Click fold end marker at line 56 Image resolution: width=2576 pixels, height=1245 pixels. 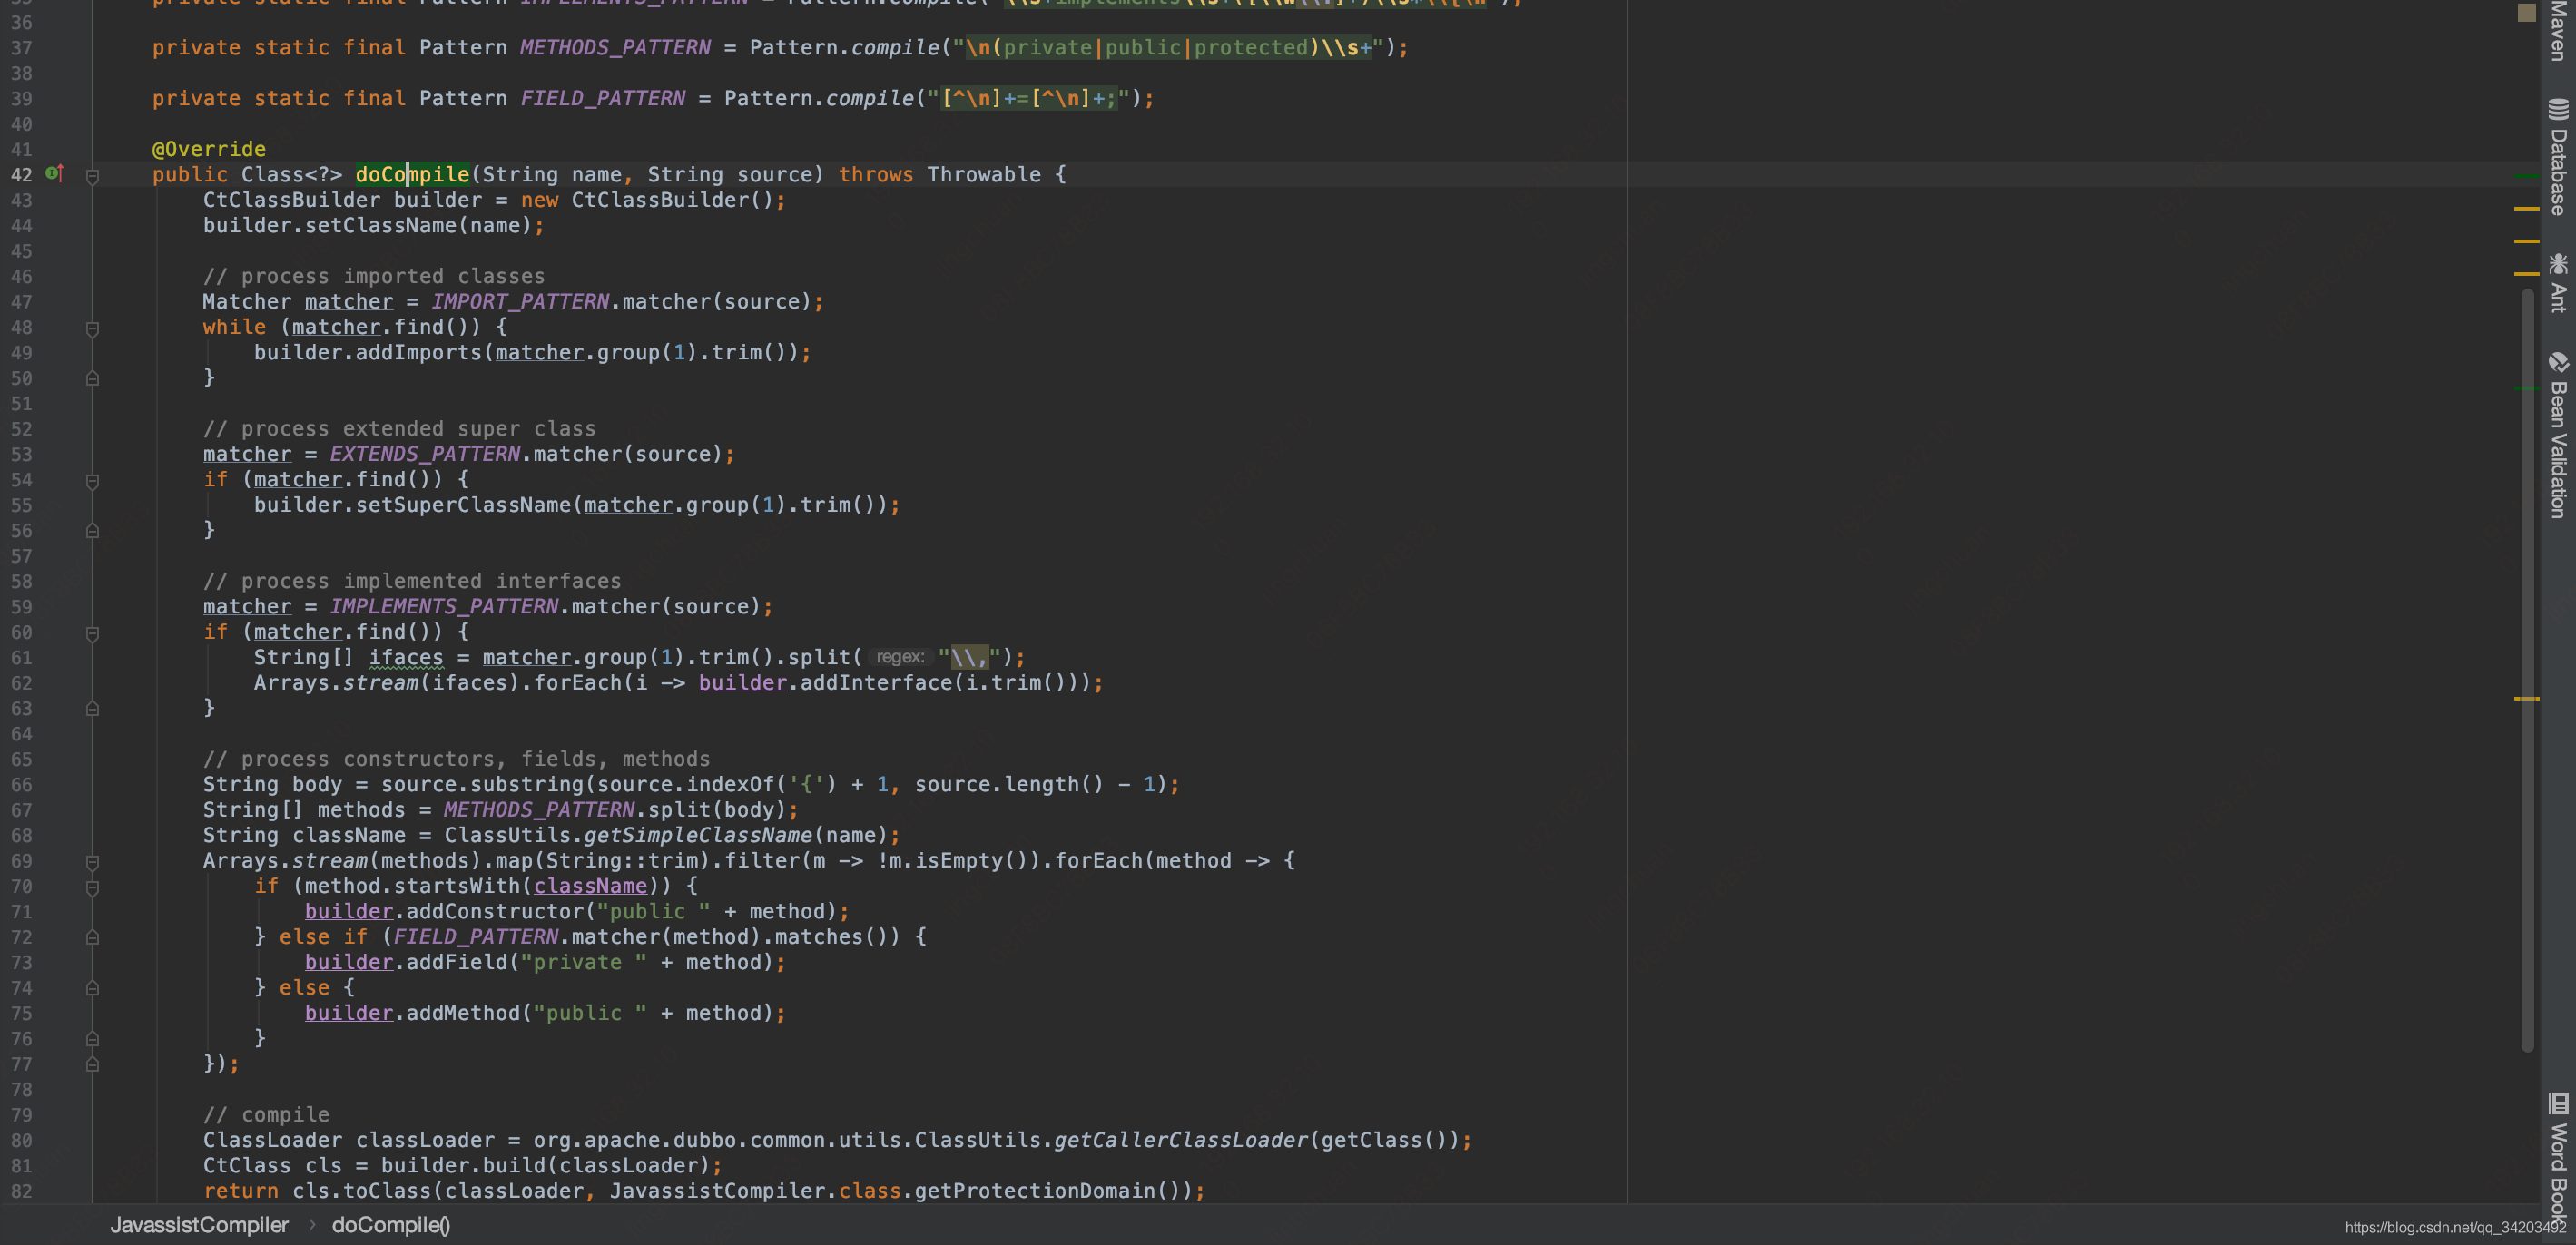point(92,531)
